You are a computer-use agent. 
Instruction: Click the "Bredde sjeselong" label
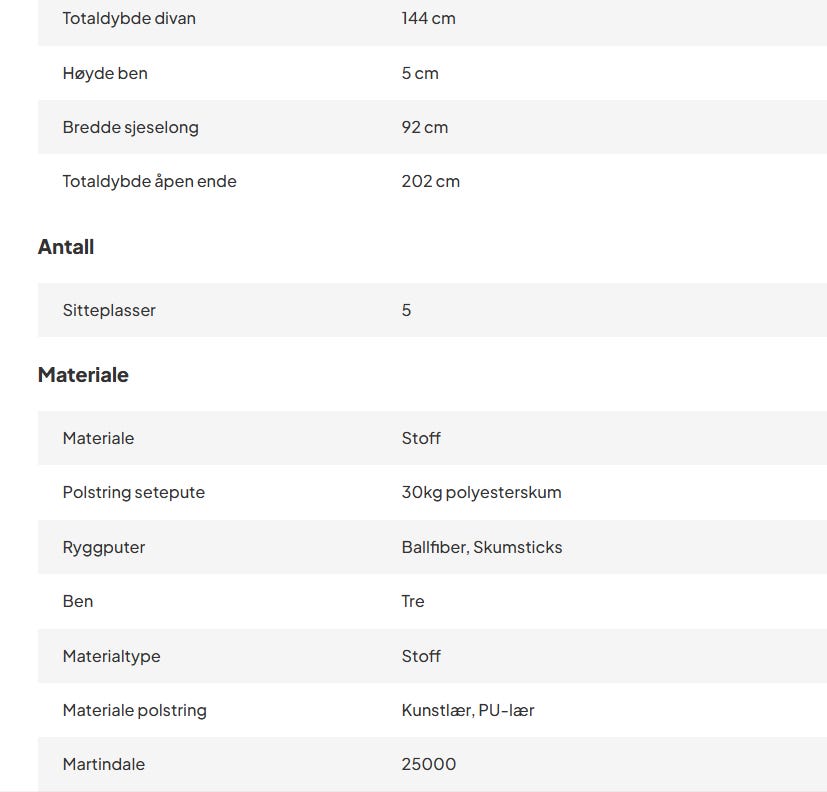point(130,127)
